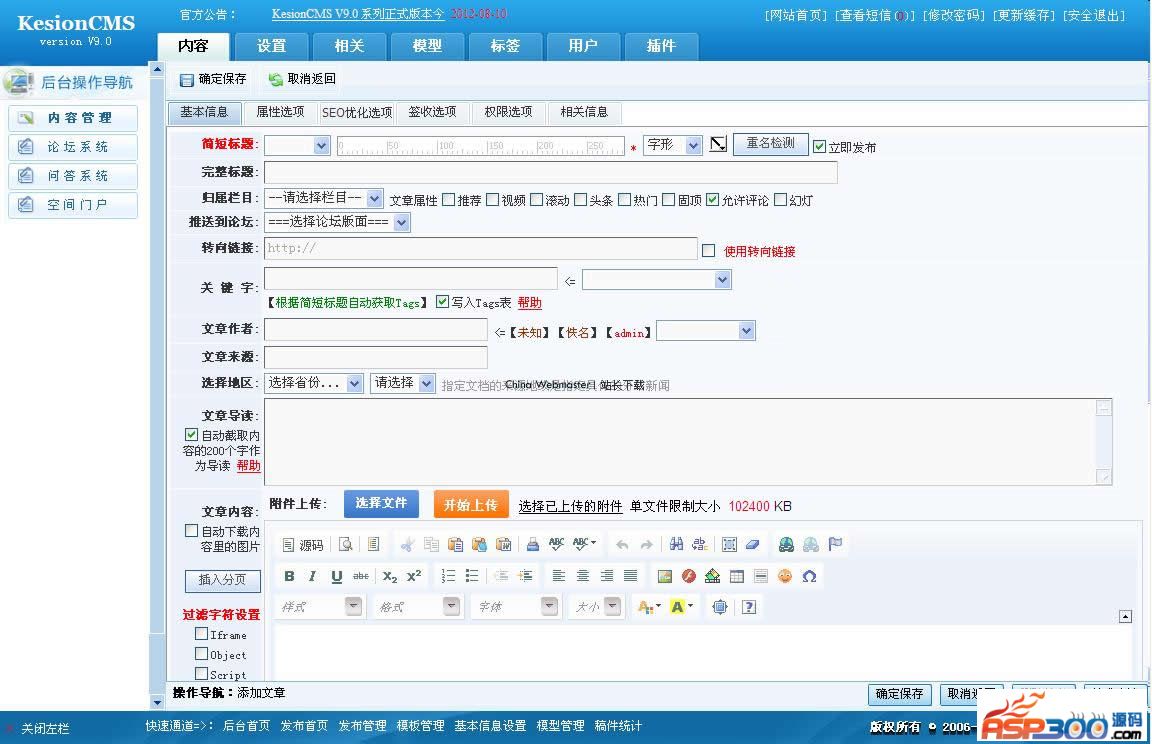Insert a numbered list
1152x744 pixels.
coord(448,576)
